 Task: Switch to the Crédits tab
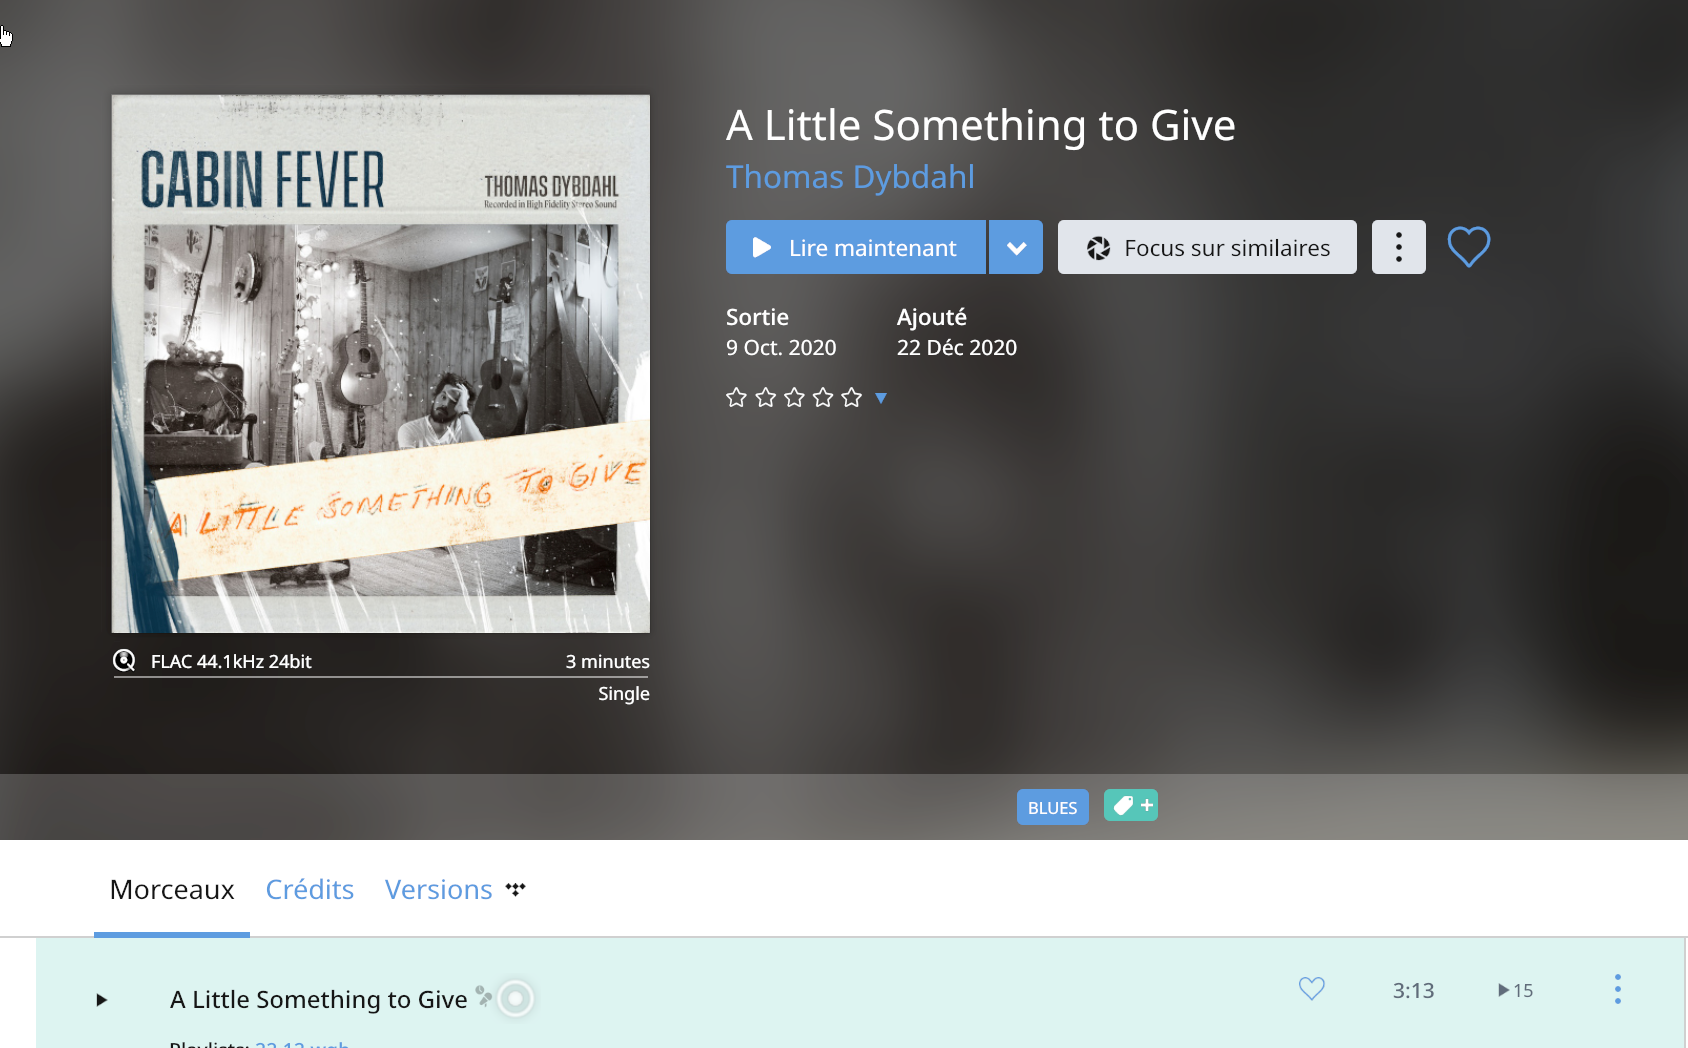point(310,889)
